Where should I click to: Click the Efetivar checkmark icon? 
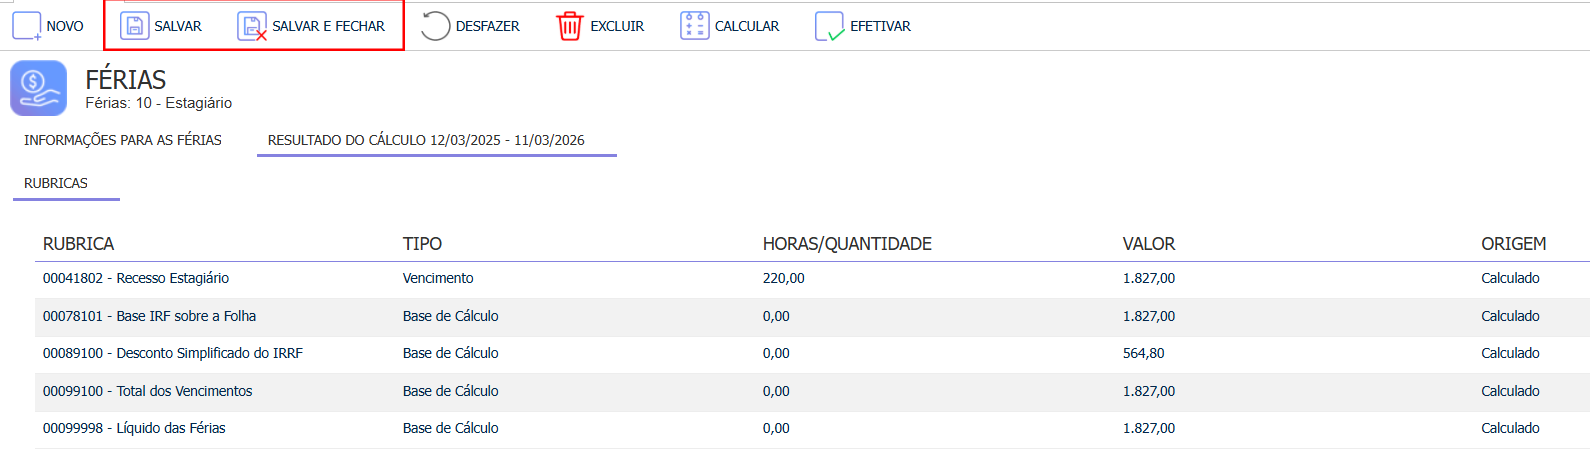[830, 26]
